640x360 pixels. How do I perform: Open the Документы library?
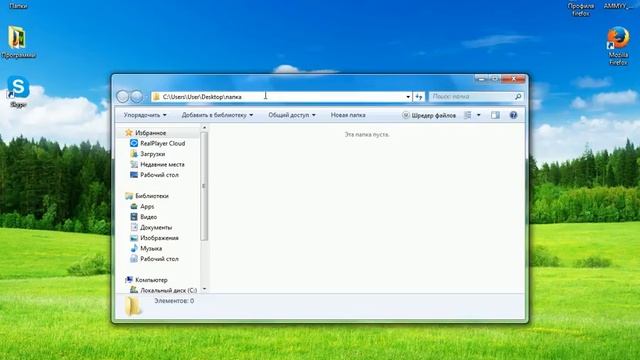[x=151, y=227]
